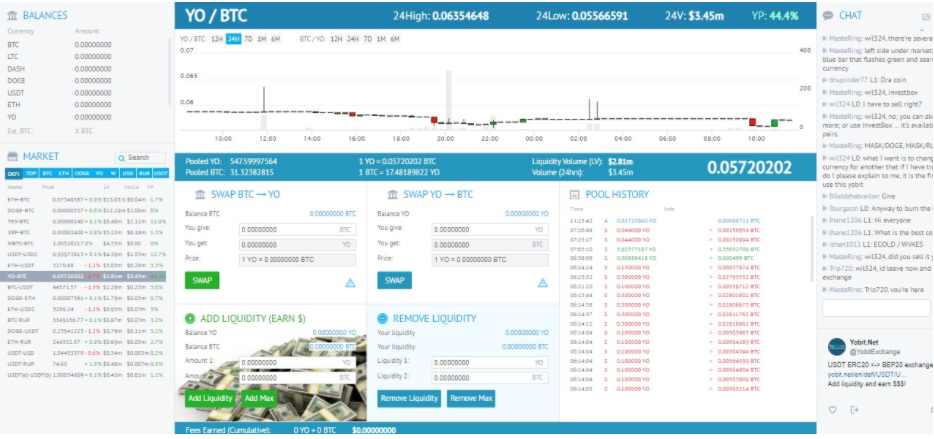Share the Yobit.Net tweet via share icon
Image resolution: width=934 pixels, height=439 pixels.
pyautogui.click(x=854, y=409)
